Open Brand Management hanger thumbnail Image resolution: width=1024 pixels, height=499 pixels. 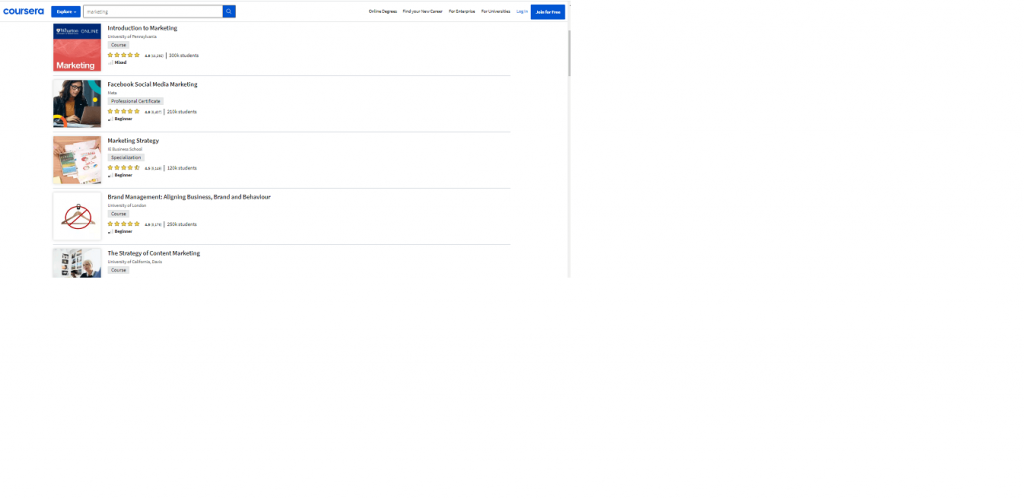(77, 216)
